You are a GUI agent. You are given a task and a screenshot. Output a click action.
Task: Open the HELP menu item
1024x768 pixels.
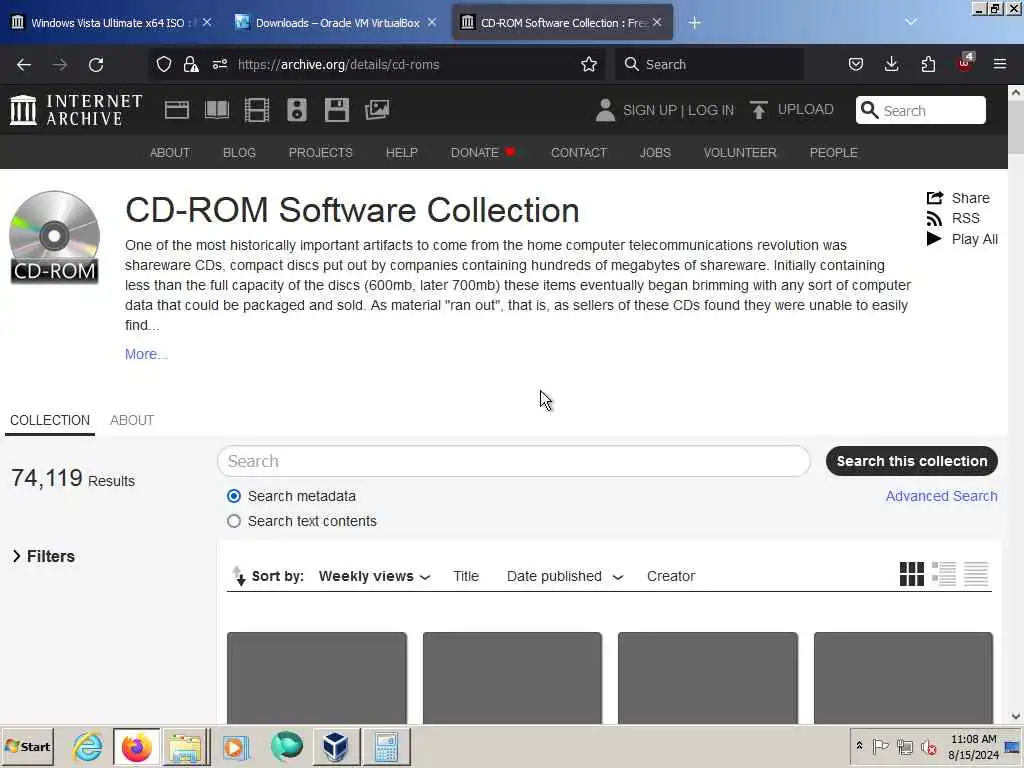coord(402,153)
